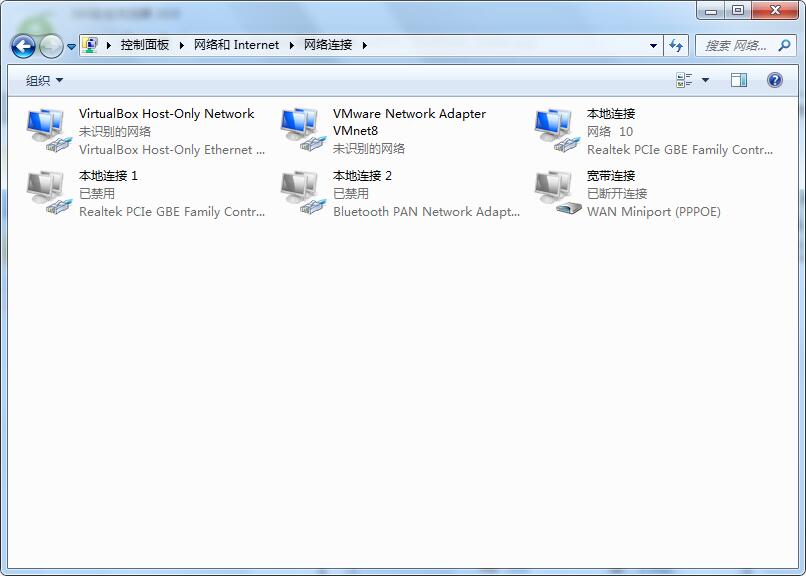806x576 pixels.
Task: Select the VMware Network Adapter VMnet8 icon
Action: (303, 130)
